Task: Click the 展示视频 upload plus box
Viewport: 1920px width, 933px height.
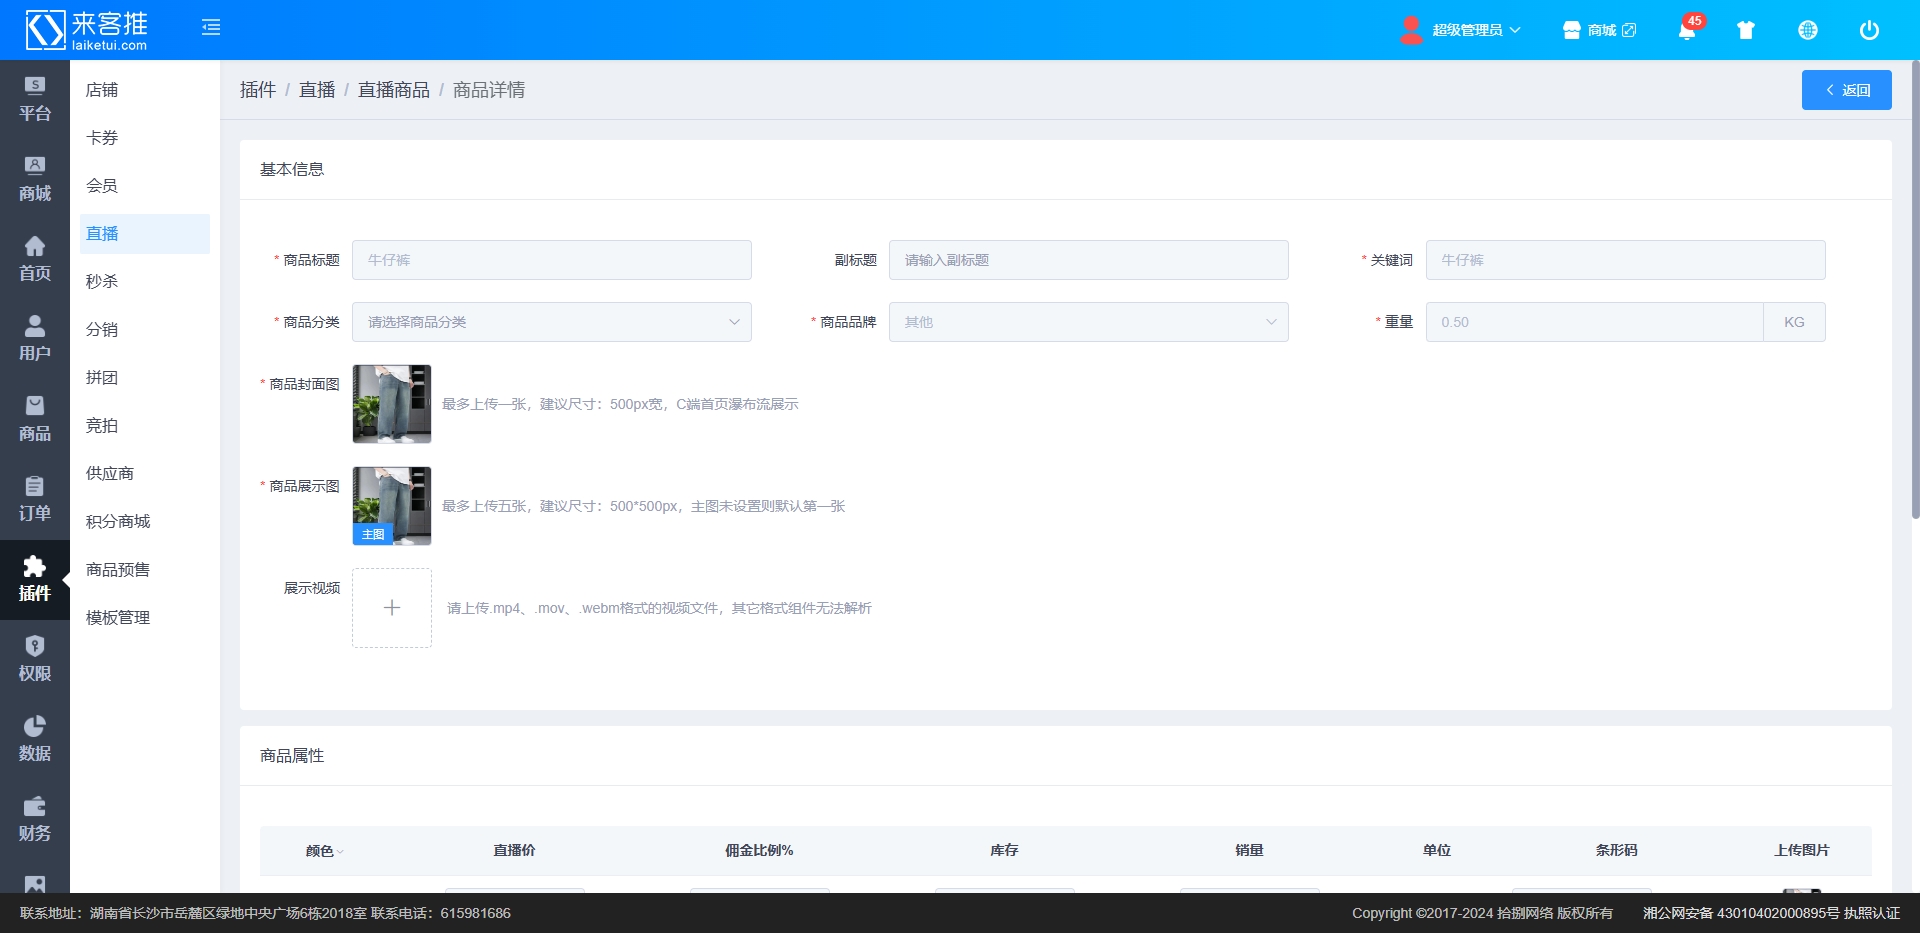Action: pos(392,608)
